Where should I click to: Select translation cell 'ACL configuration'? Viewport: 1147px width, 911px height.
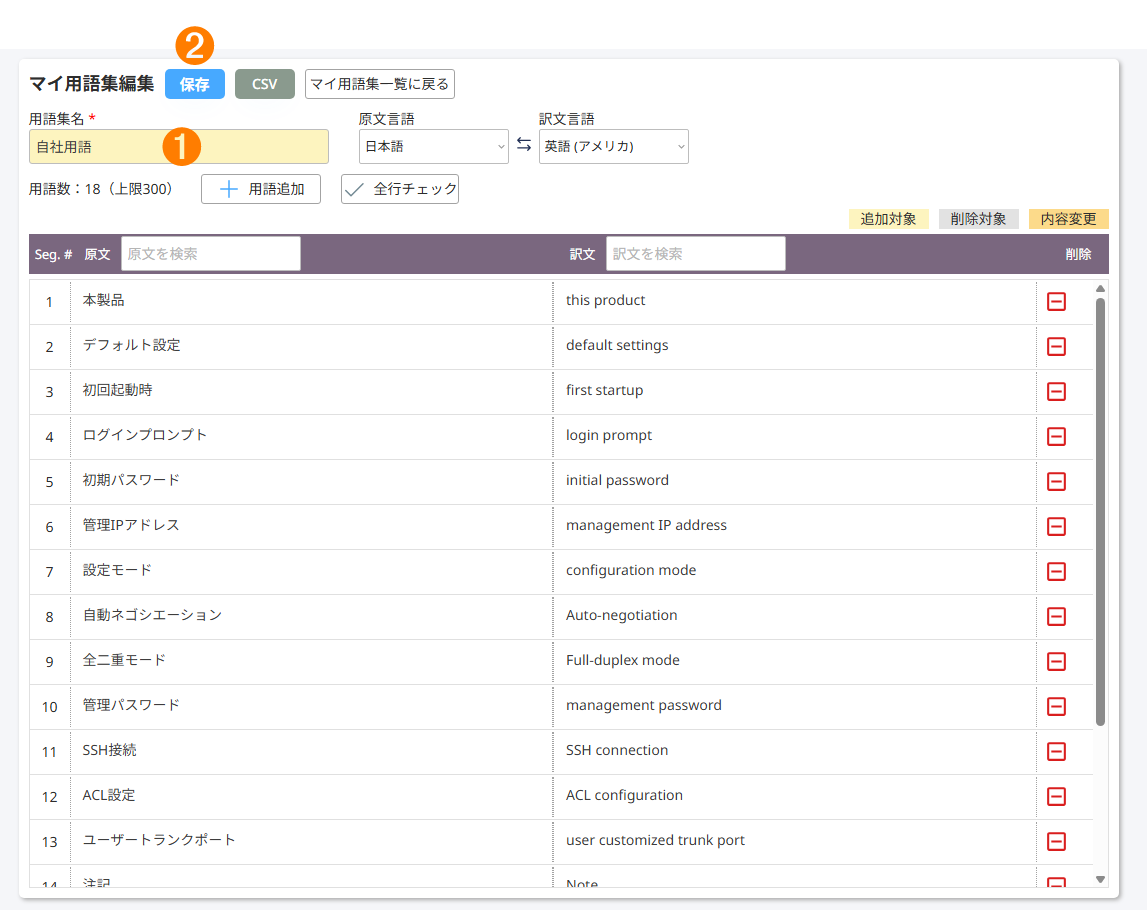[794, 796]
